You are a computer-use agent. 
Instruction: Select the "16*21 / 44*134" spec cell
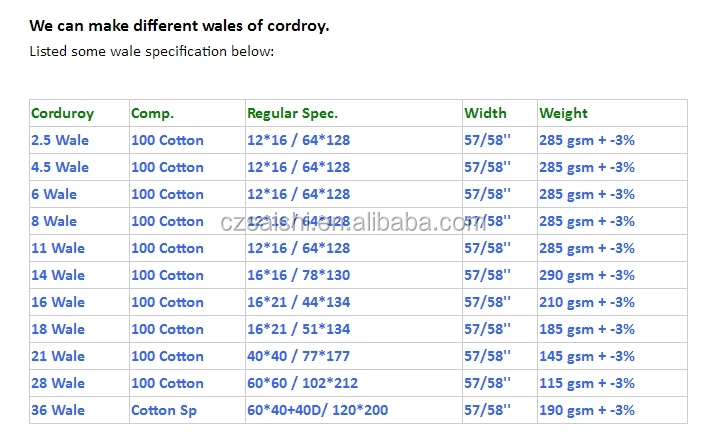[298, 302]
